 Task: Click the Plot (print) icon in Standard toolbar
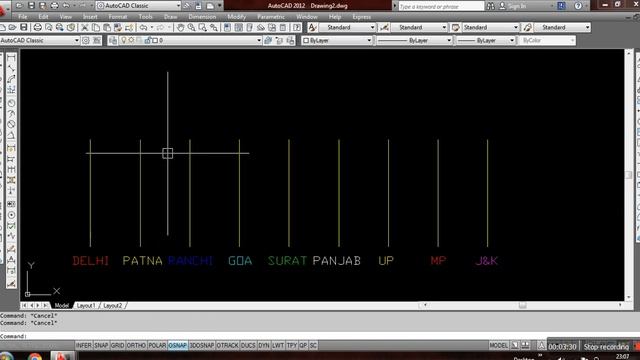pos(37,27)
